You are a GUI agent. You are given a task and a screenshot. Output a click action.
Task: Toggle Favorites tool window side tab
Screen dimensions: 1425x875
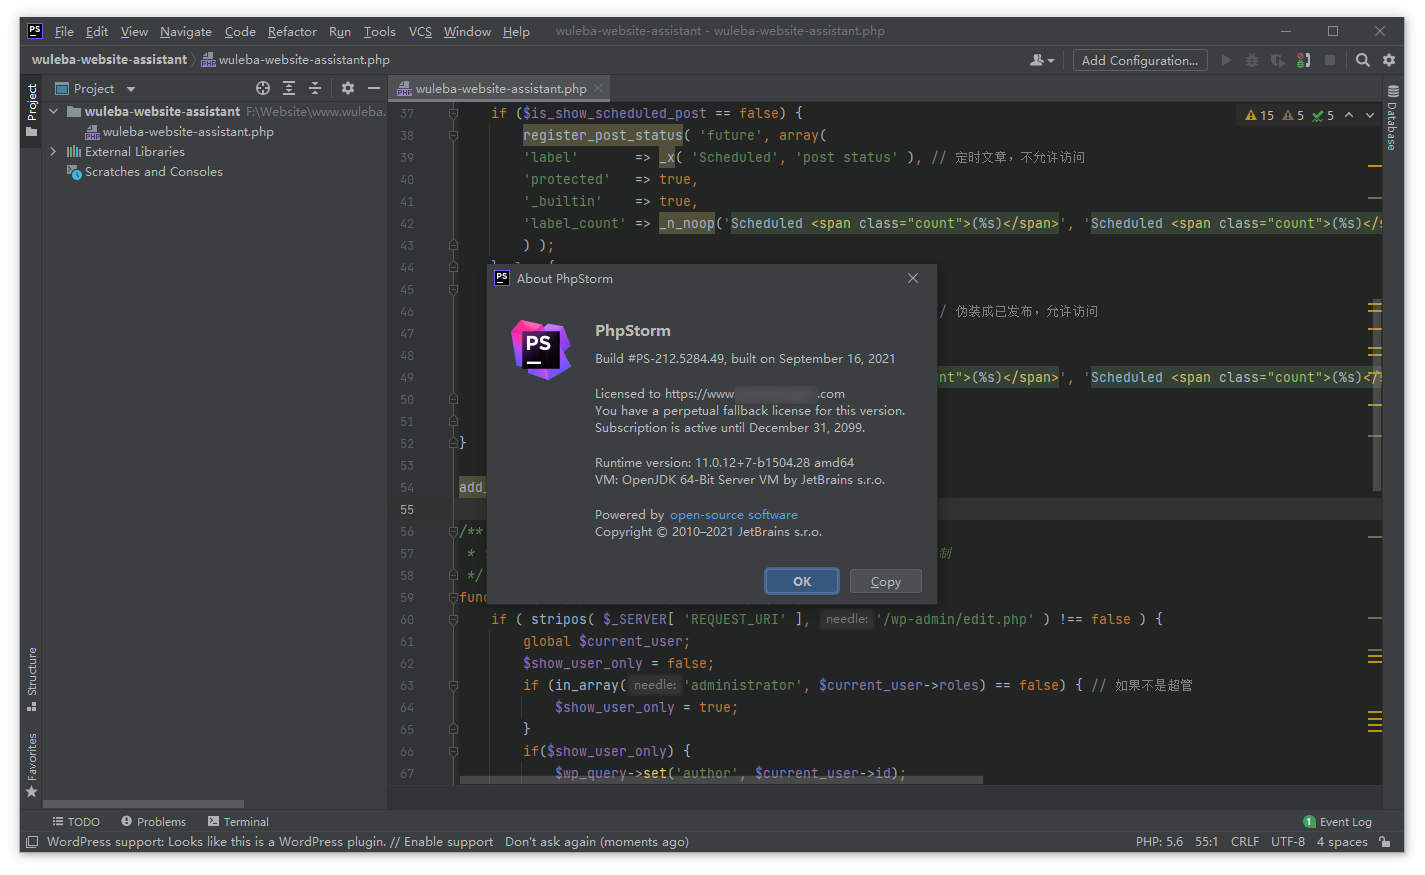(32, 764)
